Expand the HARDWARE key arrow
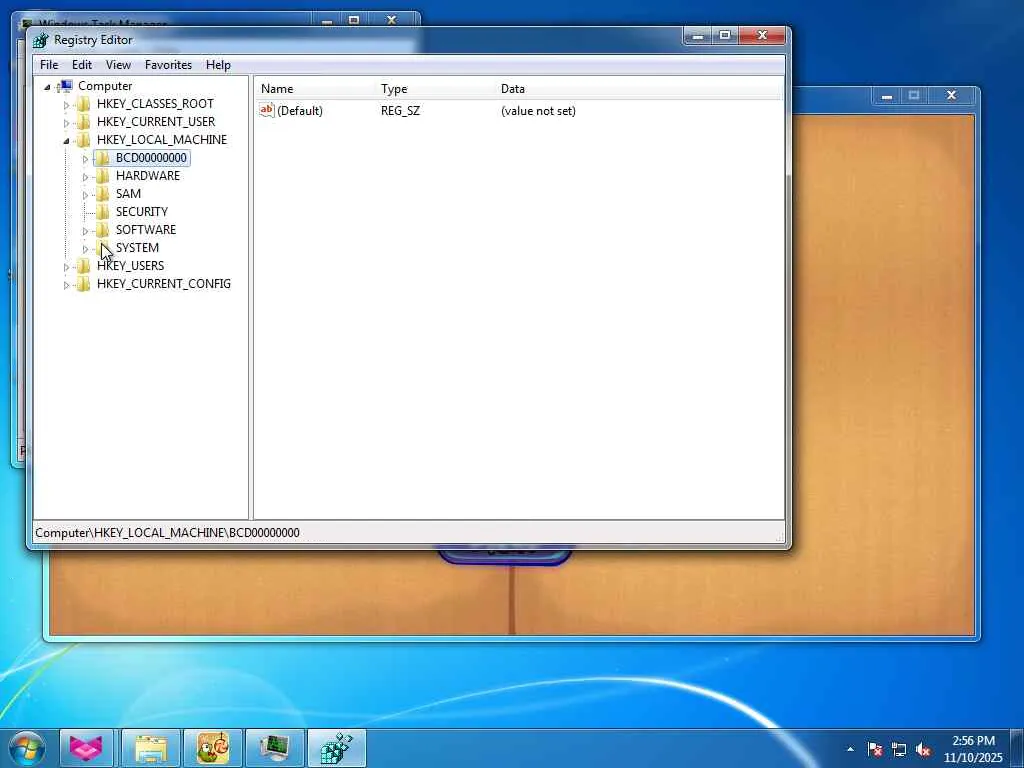This screenshot has width=1024, height=768. coord(85,176)
